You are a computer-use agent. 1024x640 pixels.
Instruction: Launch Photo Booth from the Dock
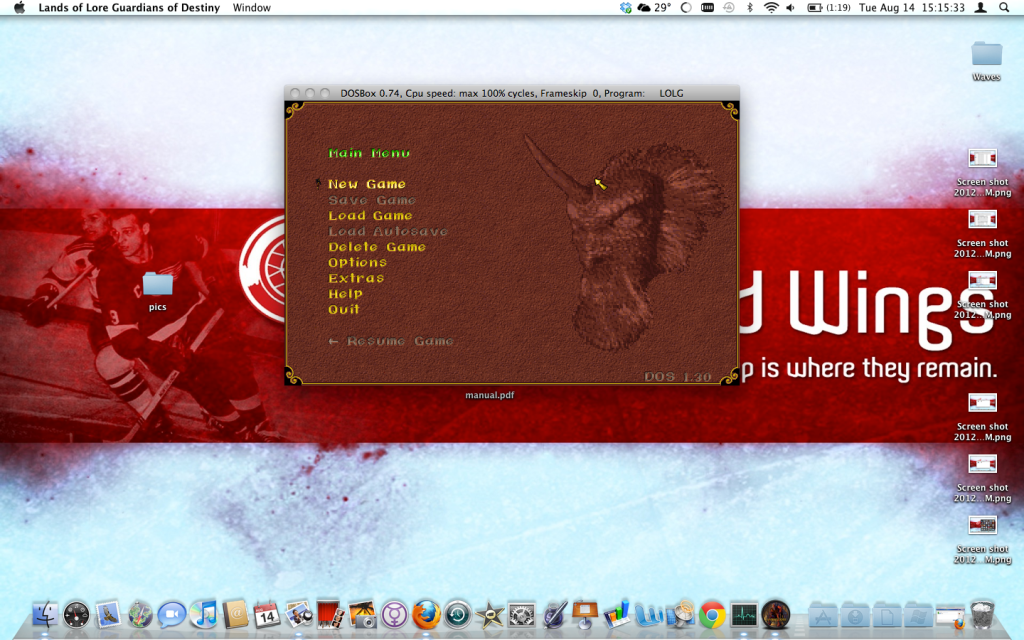pyautogui.click(x=330, y=615)
